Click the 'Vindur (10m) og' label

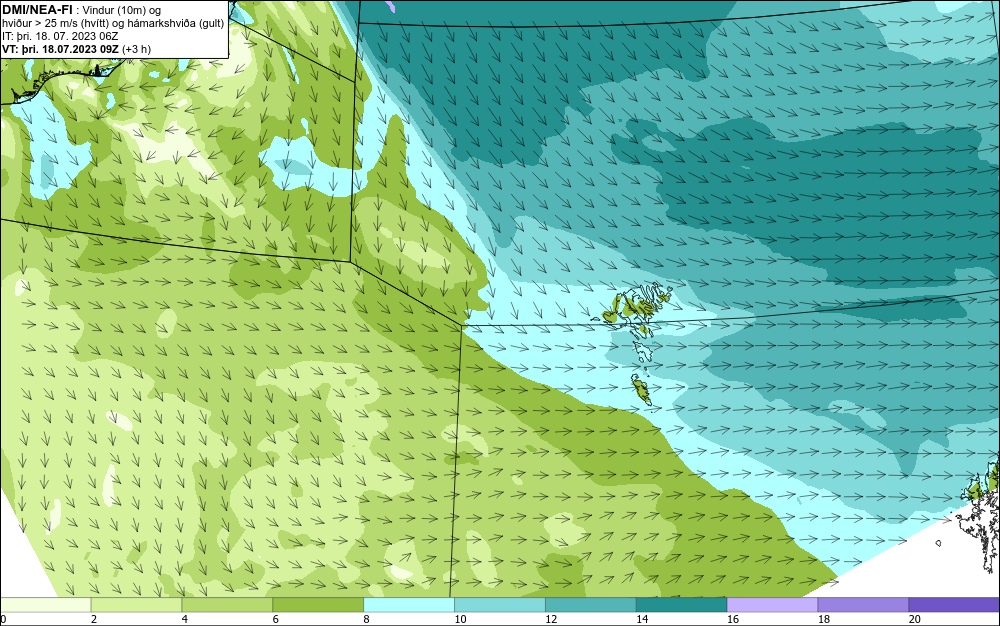(122, 10)
